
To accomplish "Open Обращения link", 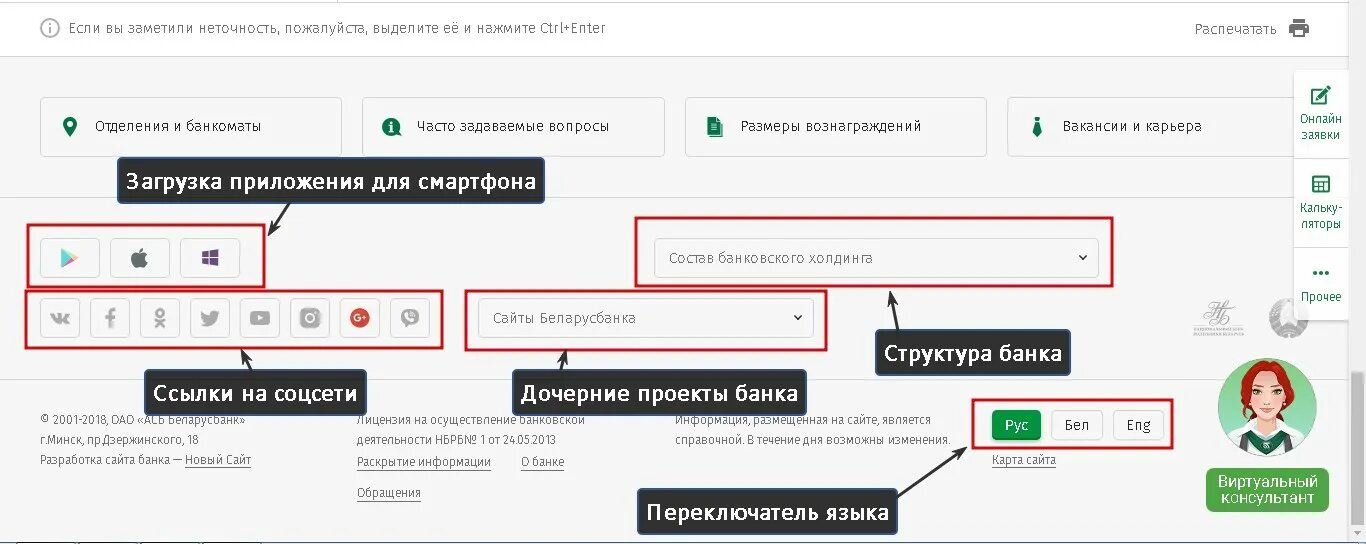I will pyautogui.click(x=389, y=493).
